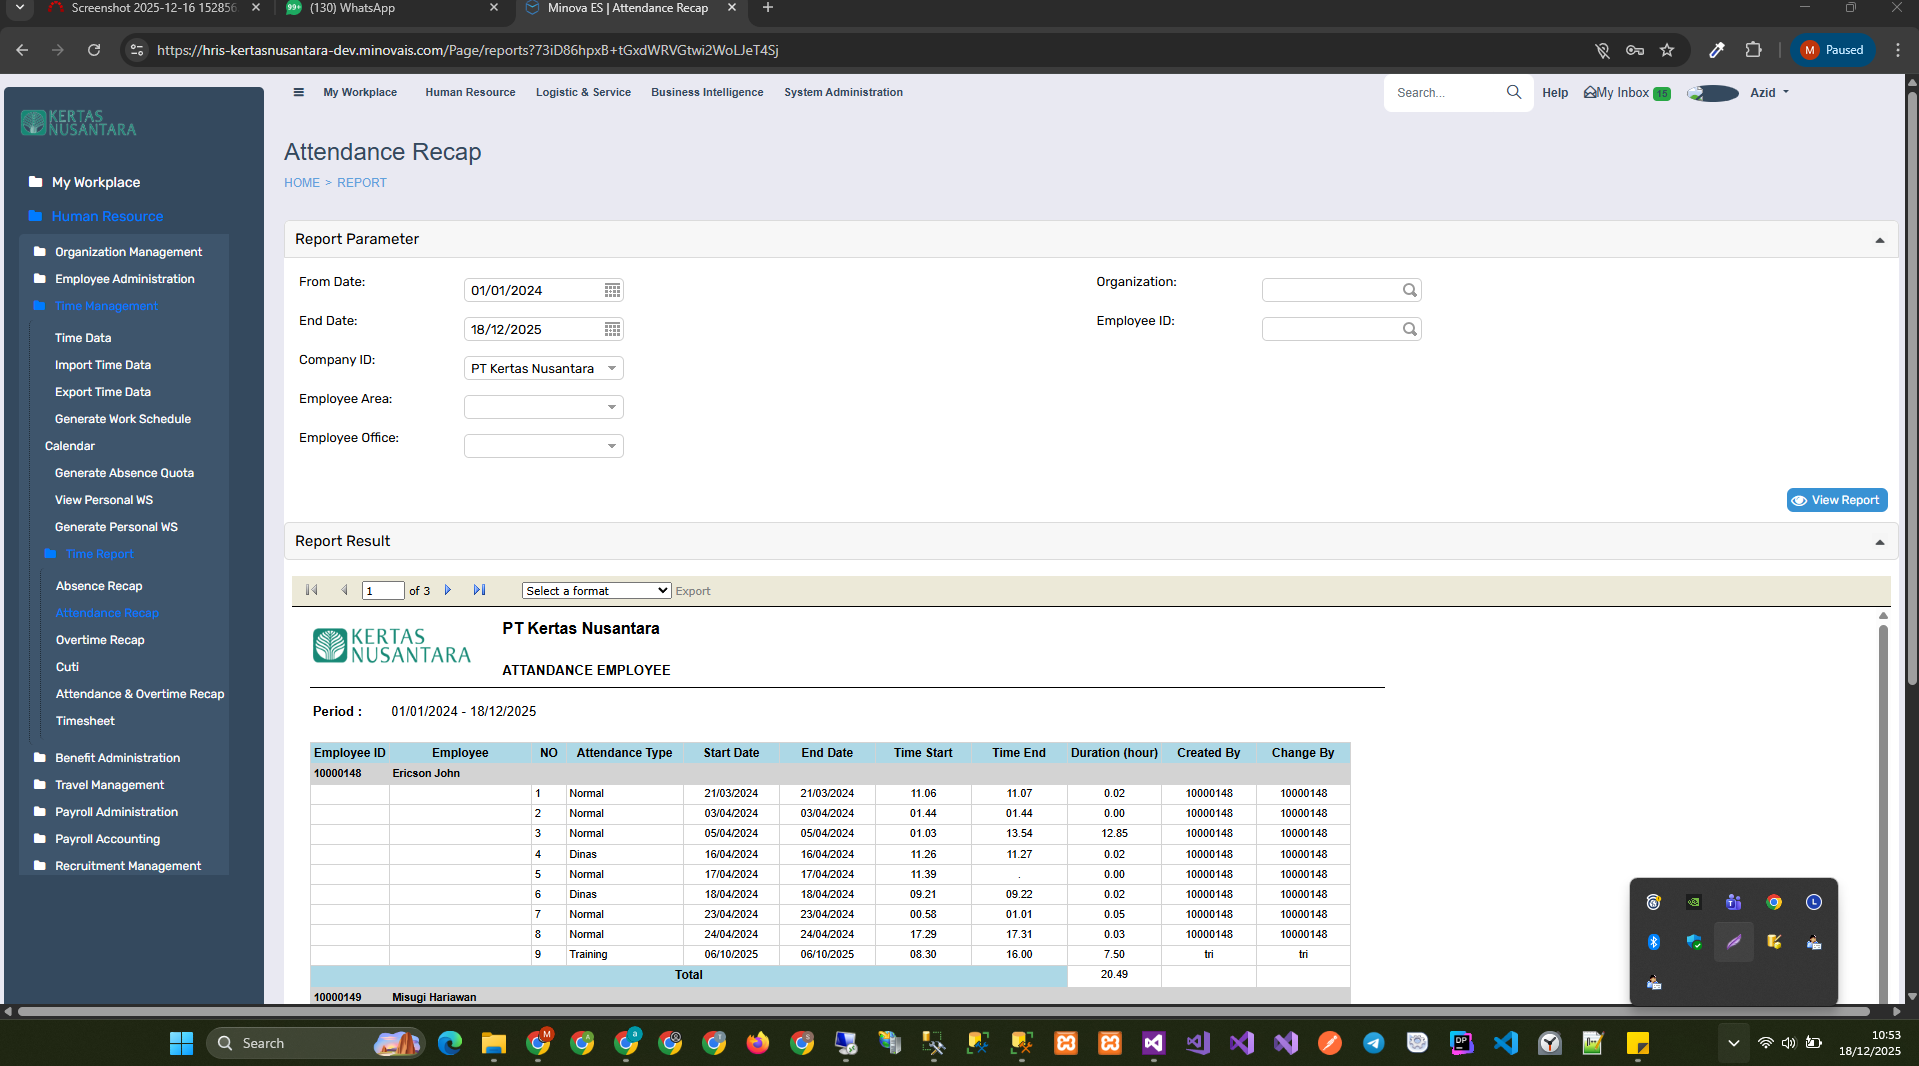Click the Organization lookup search icon
The height and width of the screenshot is (1066, 1919).
[x=1409, y=290]
